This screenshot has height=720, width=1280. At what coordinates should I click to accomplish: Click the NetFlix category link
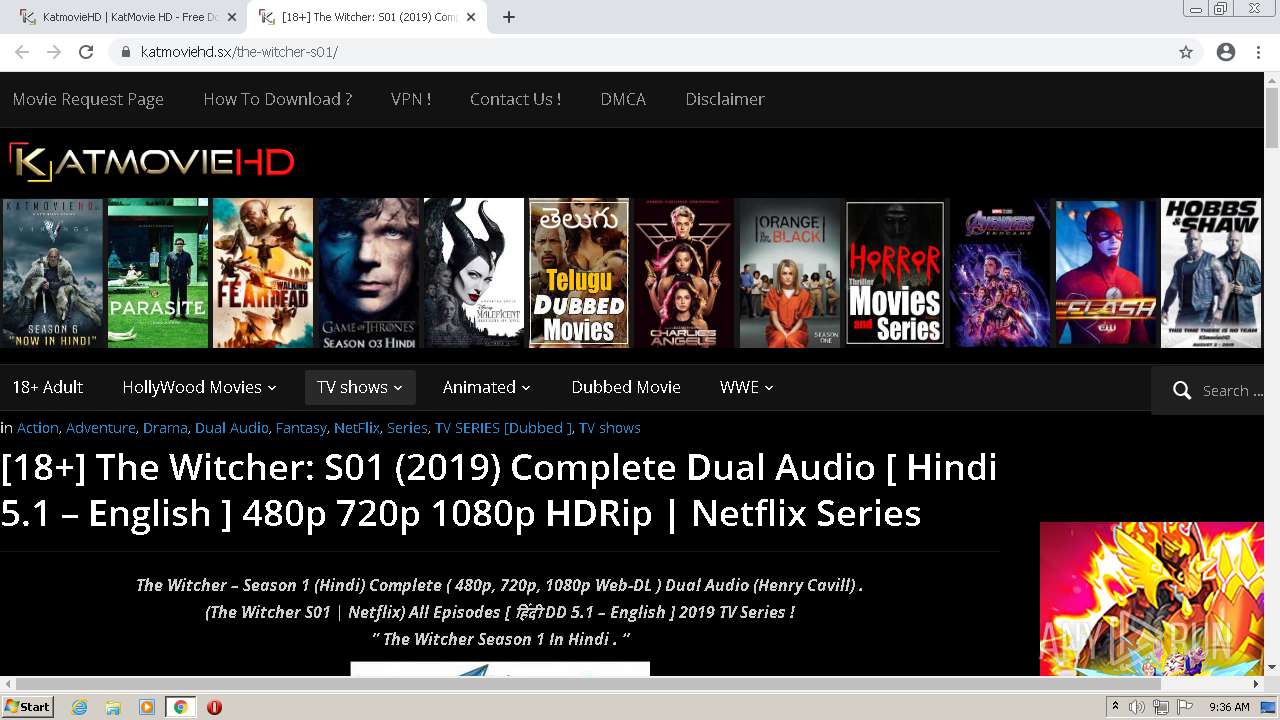pyautogui.click(x=357, y=428)
